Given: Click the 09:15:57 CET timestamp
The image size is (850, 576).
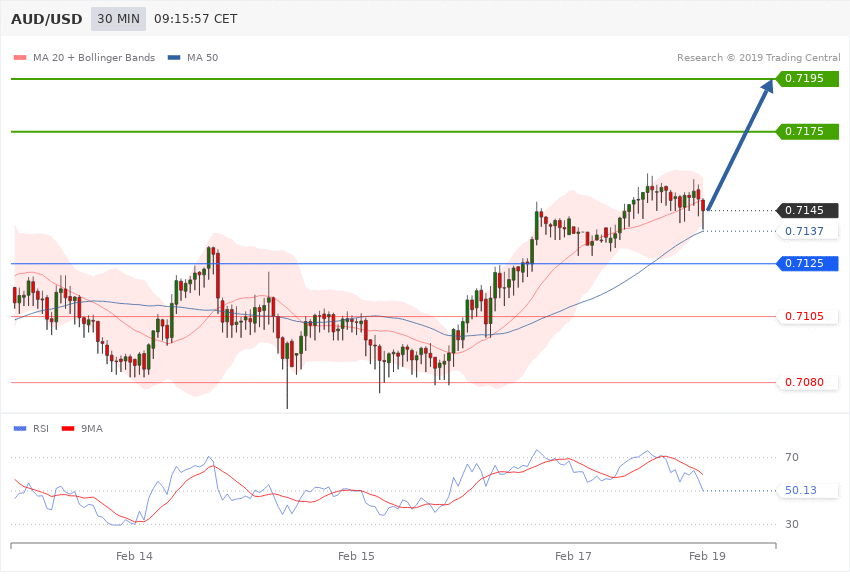Looking at the screenshot, I should pos(196,19).
